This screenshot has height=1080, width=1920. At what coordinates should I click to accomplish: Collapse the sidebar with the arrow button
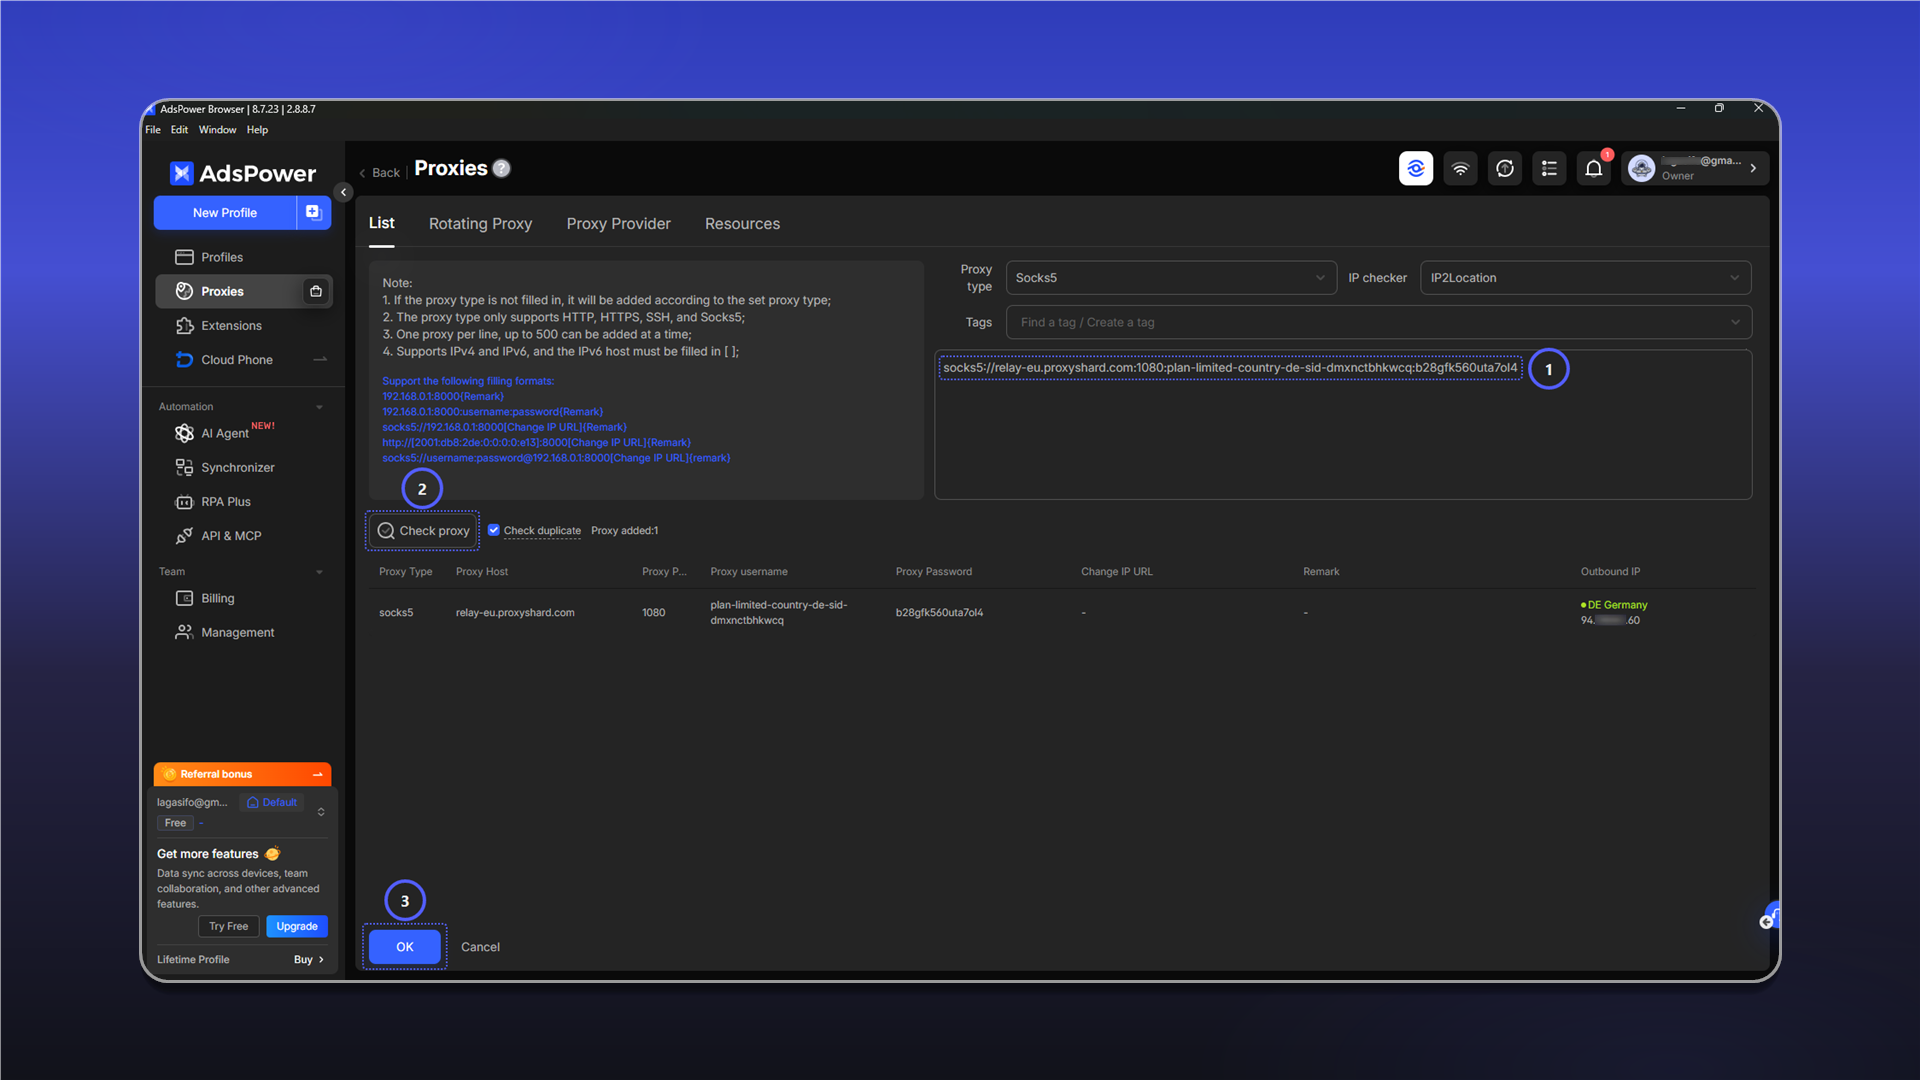point(343,192)
